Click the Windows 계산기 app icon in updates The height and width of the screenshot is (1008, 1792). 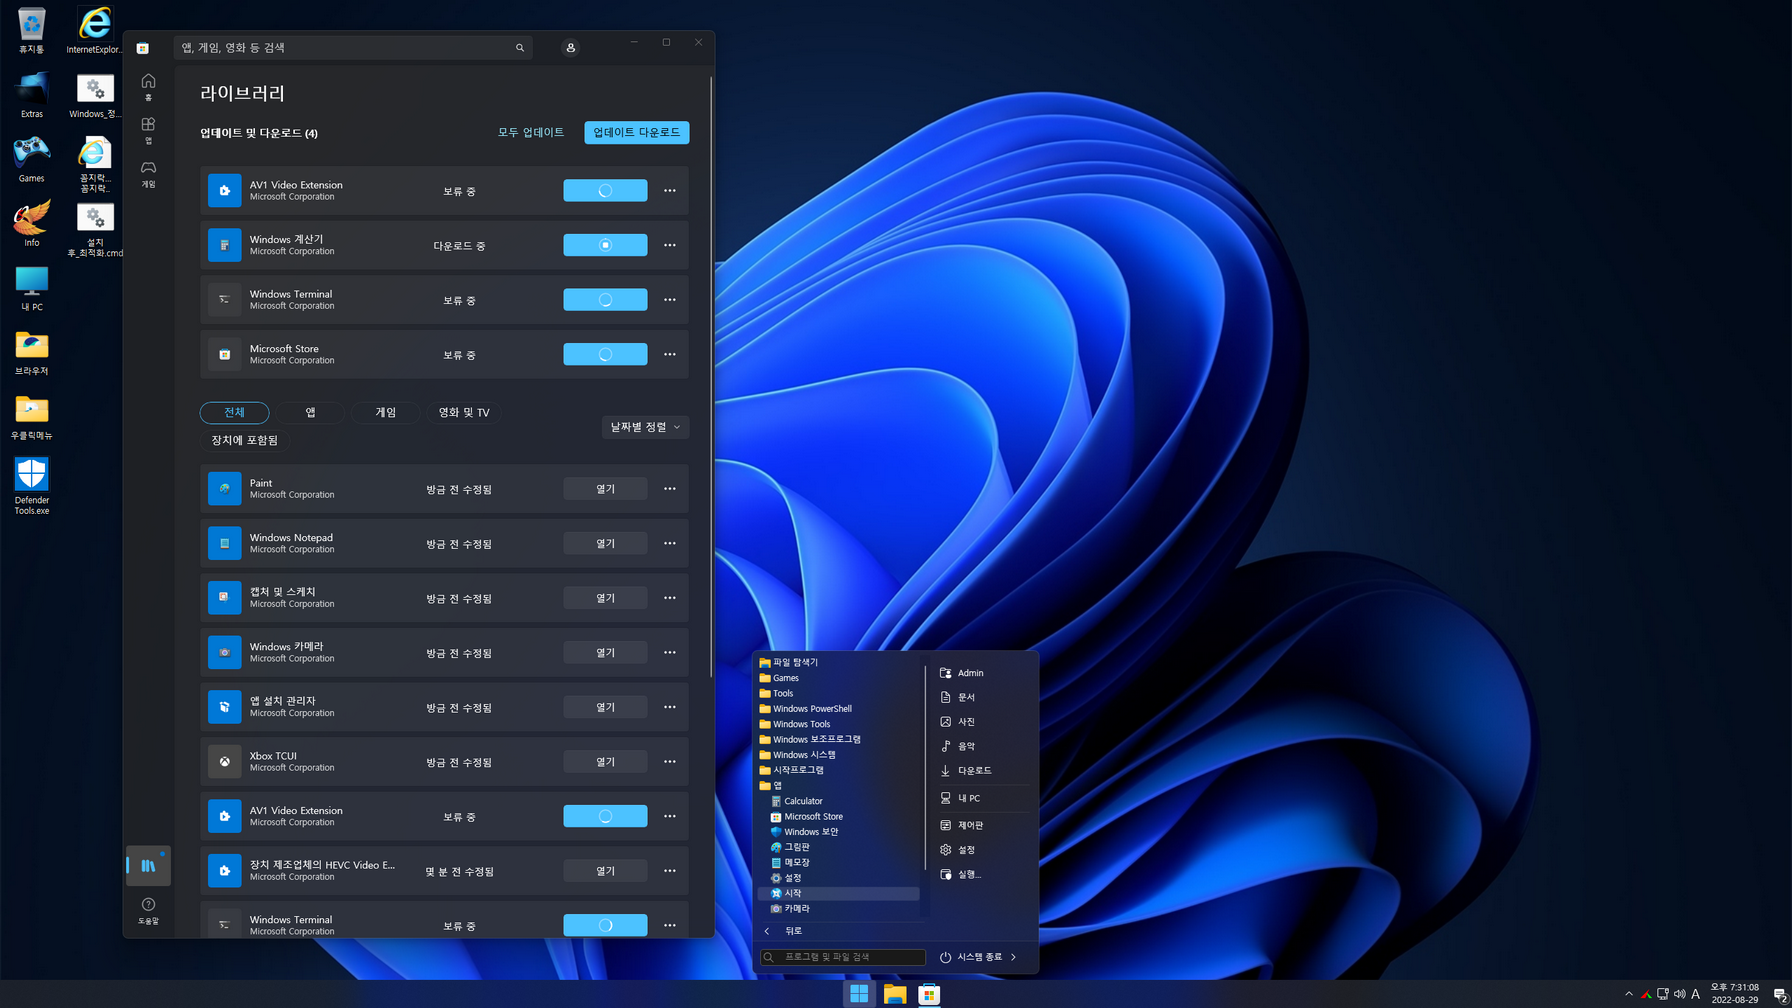224,245
